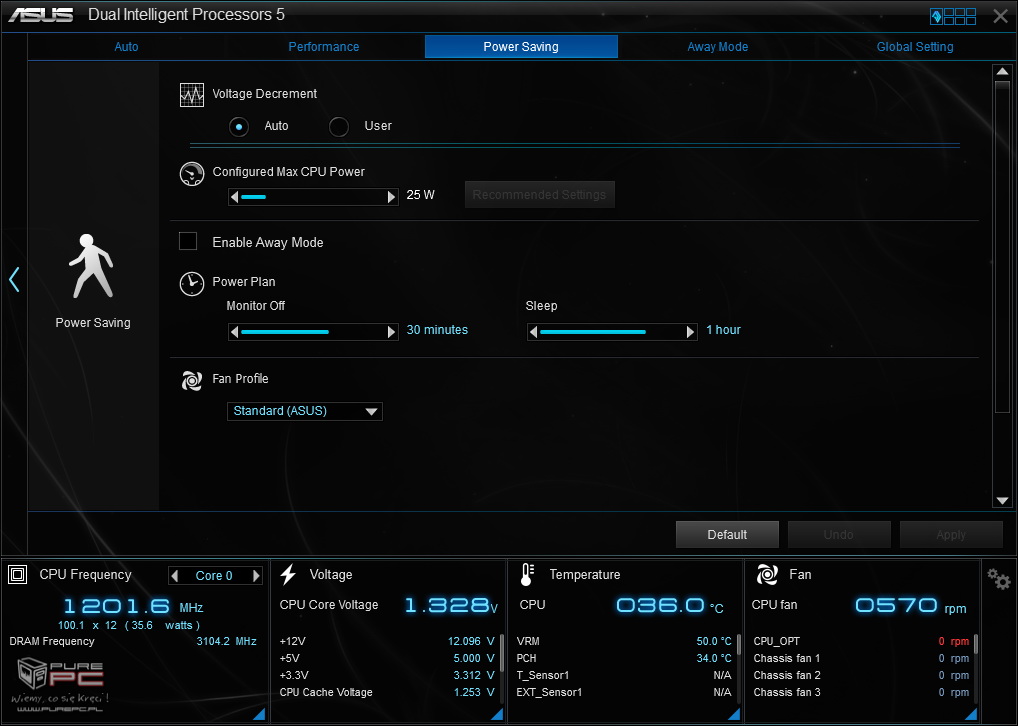
Task: Click the '25 W' CPU power value
Action: pyautogui.click(x=421, y=195)
